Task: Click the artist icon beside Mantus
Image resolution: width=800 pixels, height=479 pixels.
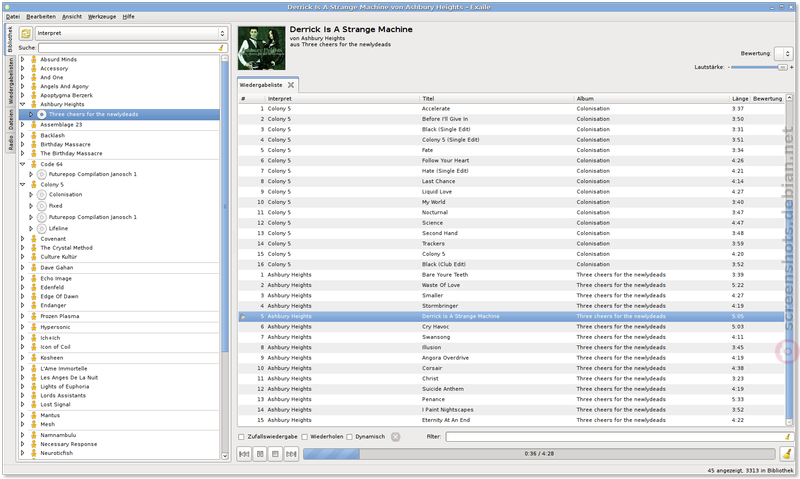Action: point(34,415)
